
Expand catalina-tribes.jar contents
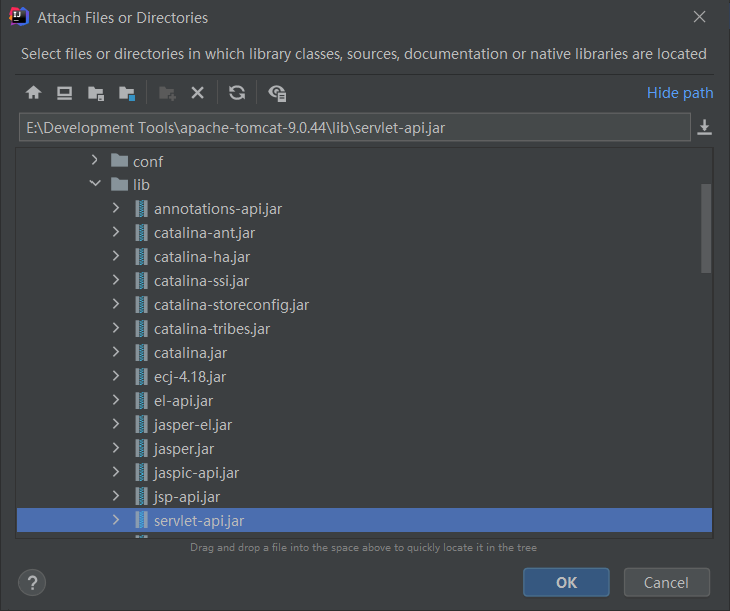point(116,328)
